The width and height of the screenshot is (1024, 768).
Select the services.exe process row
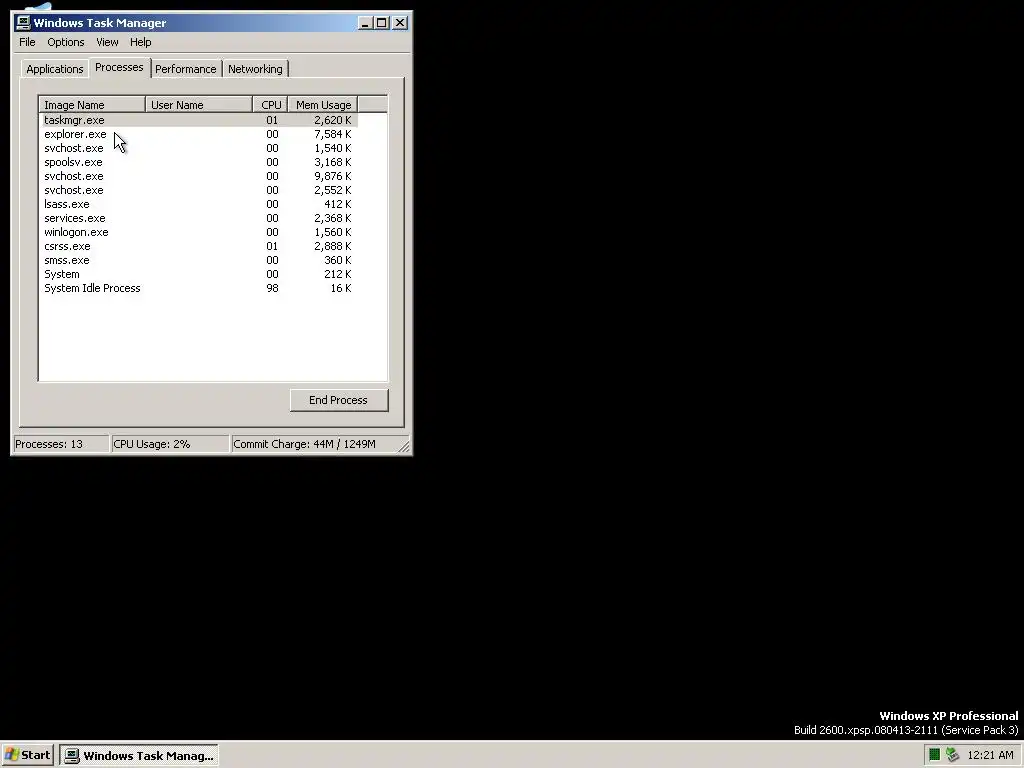point(199,218)
